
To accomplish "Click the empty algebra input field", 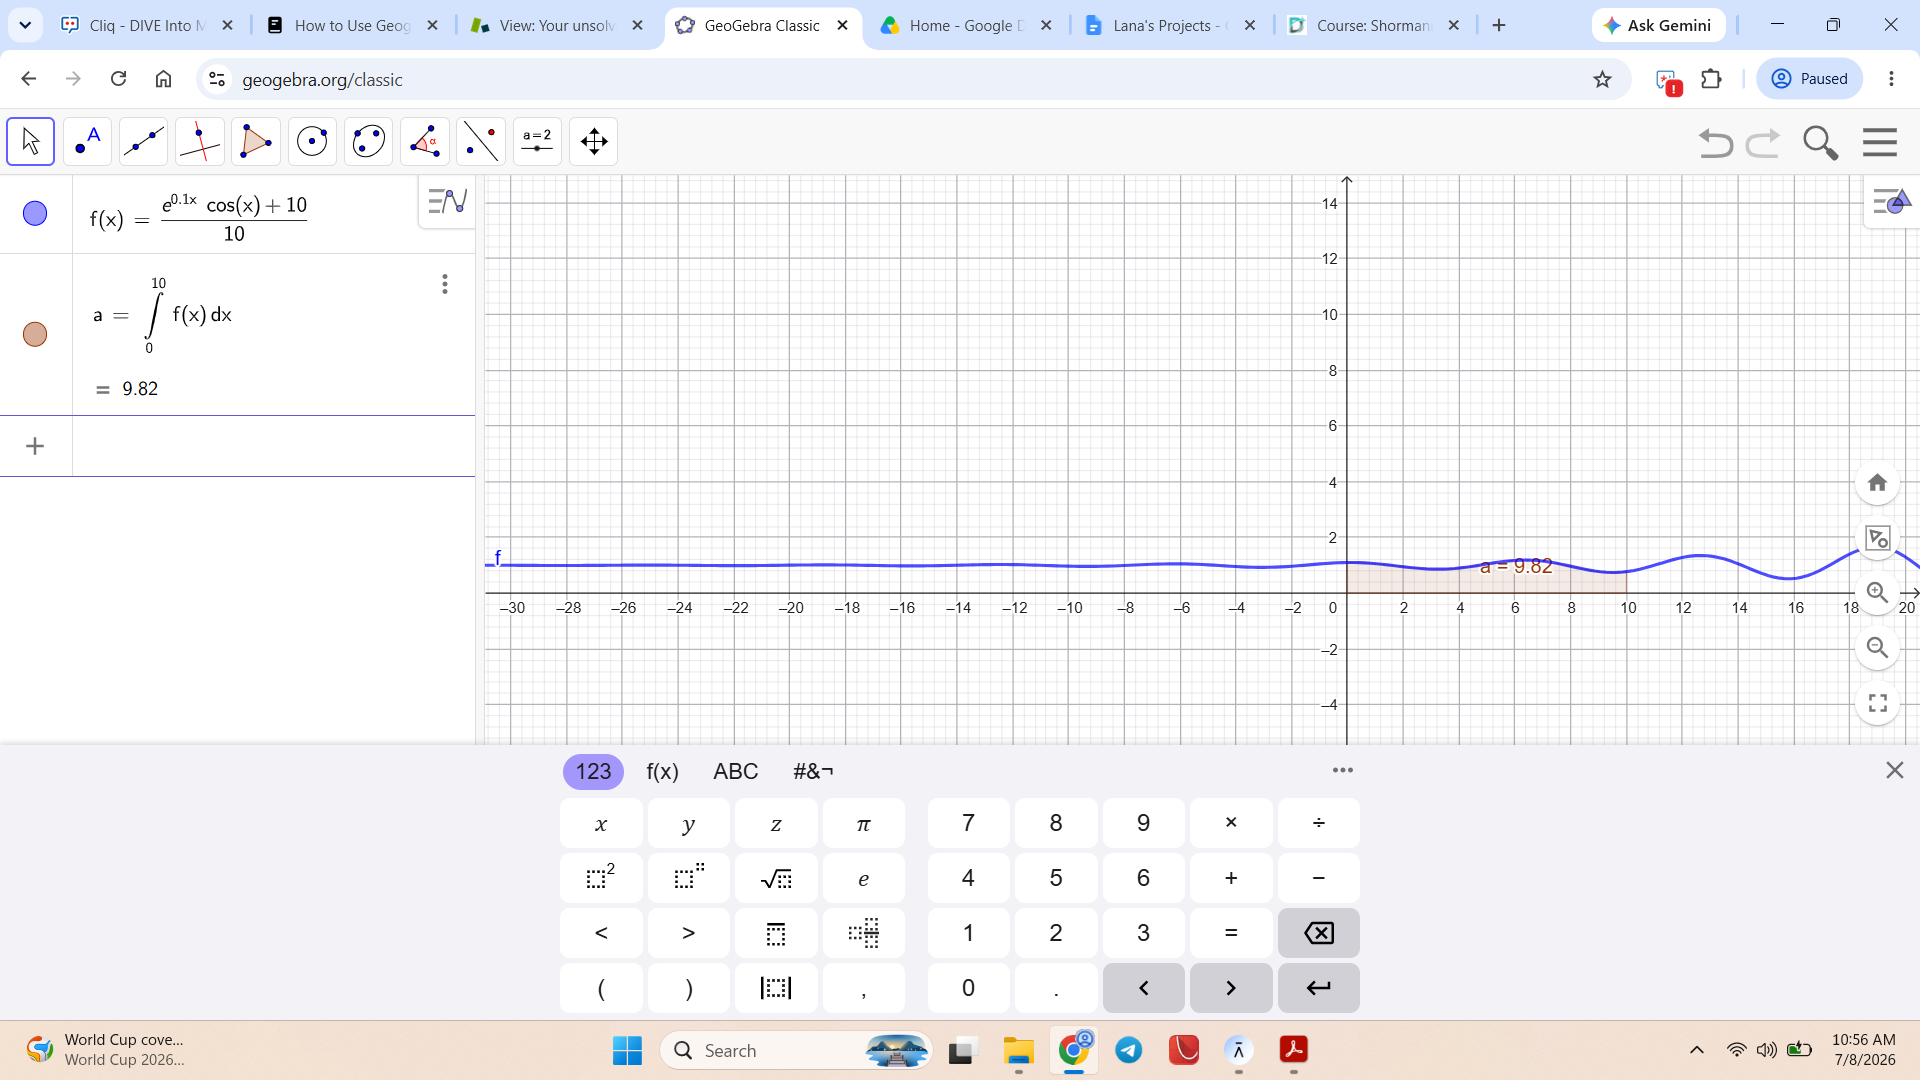I will 273,446.
